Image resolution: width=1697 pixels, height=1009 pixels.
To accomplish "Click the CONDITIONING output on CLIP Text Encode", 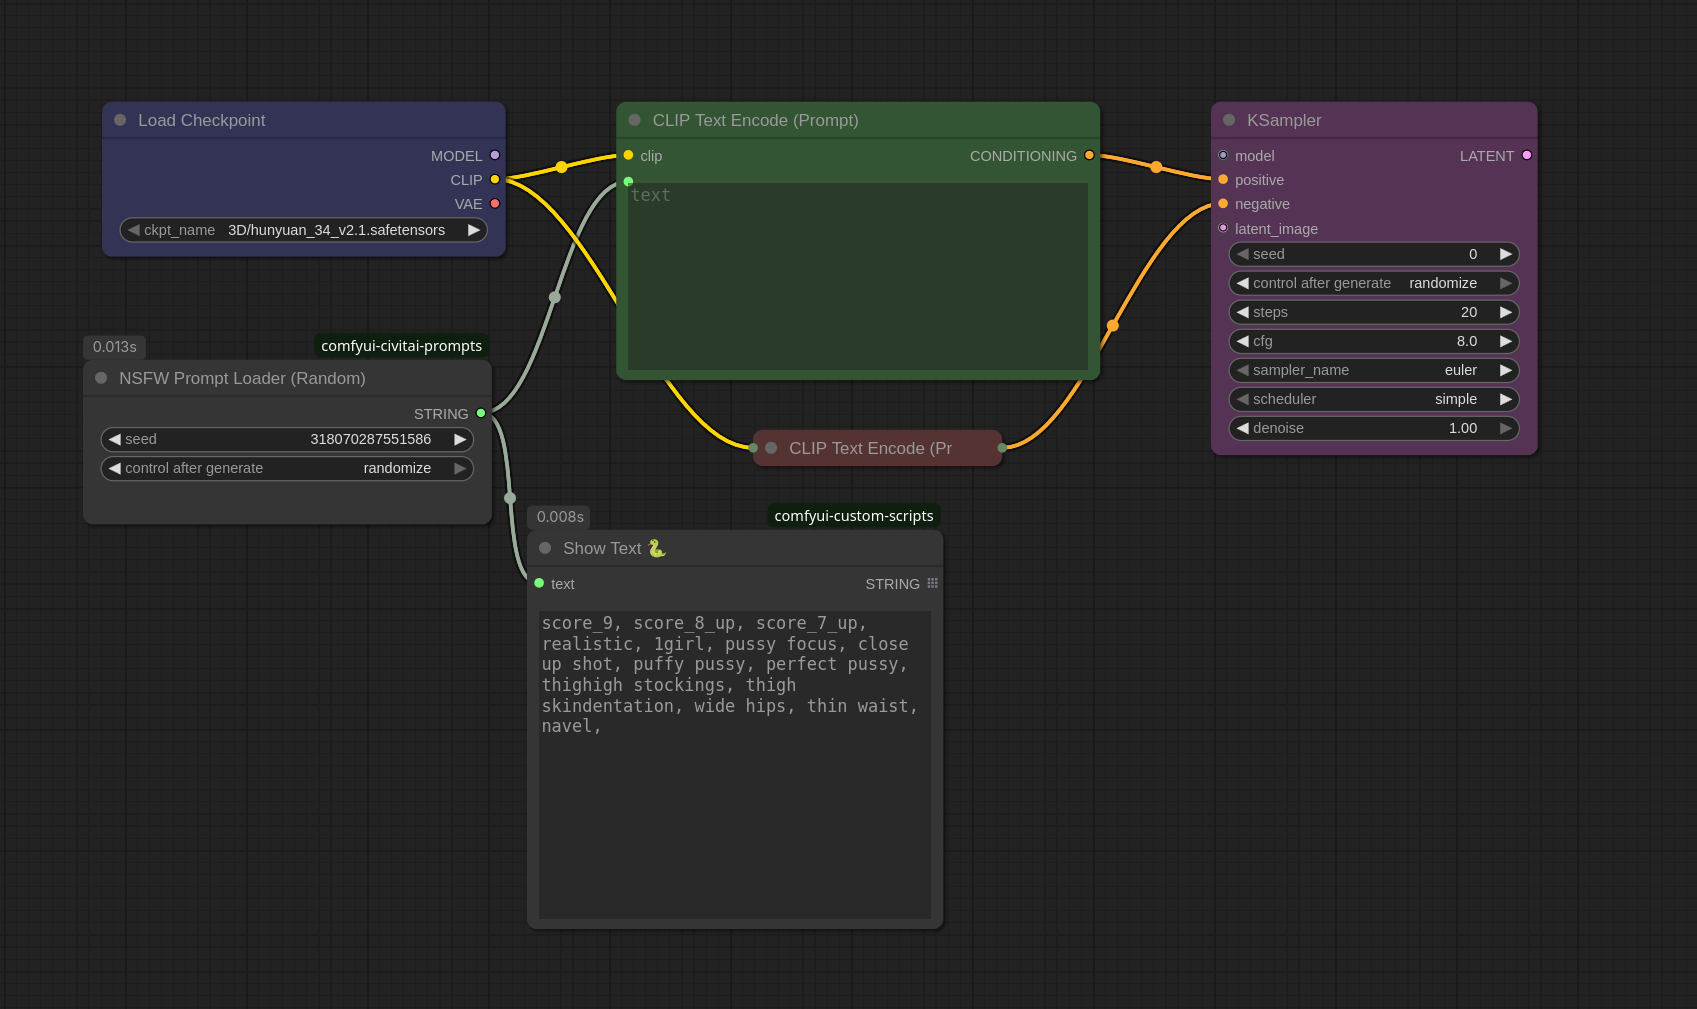I will coord(1089,156).
